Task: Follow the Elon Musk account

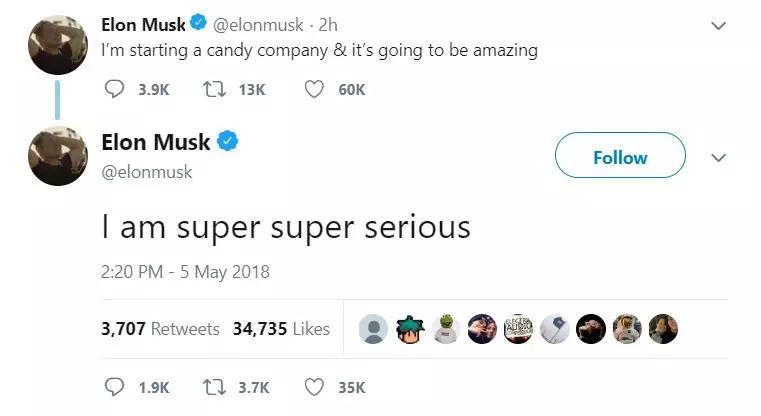Action: pyautogui.click(x=620, y=155)
